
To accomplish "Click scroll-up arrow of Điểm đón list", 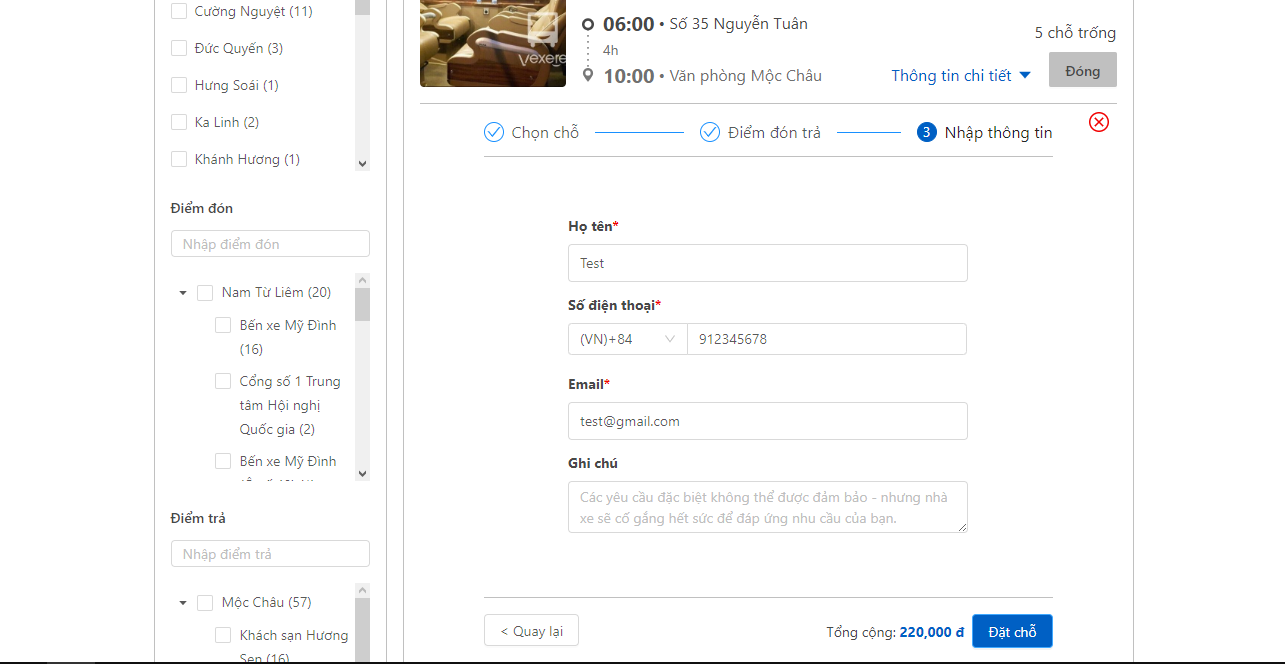I will (362, 281).
